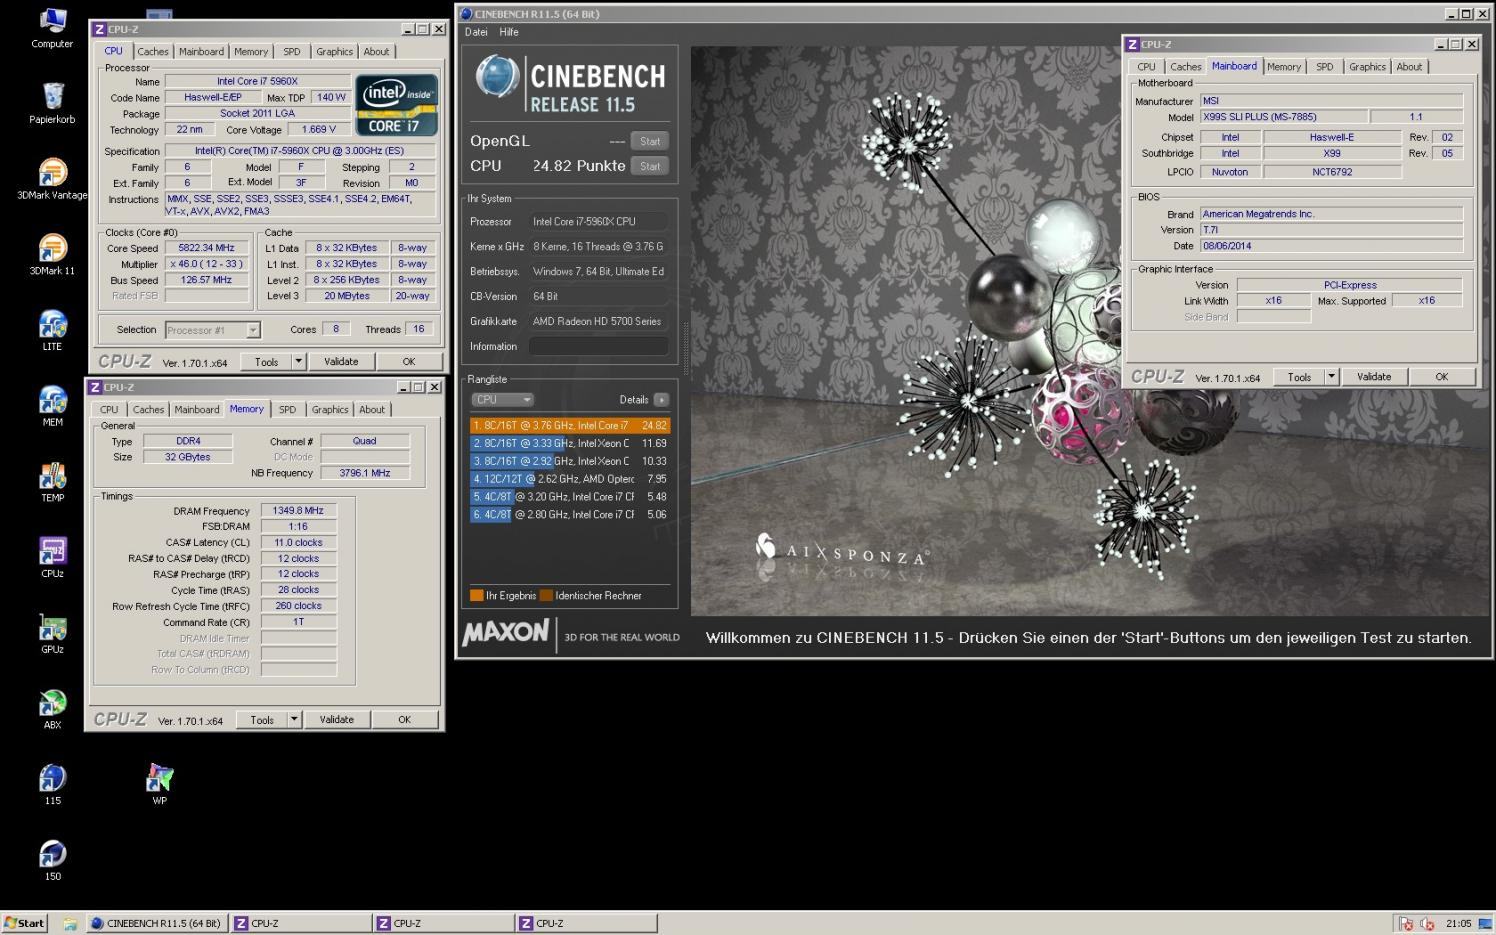Screen dimensions: 1496x935
Task: Open the Rangliste CPU dropdown
Action: [502, 399]
